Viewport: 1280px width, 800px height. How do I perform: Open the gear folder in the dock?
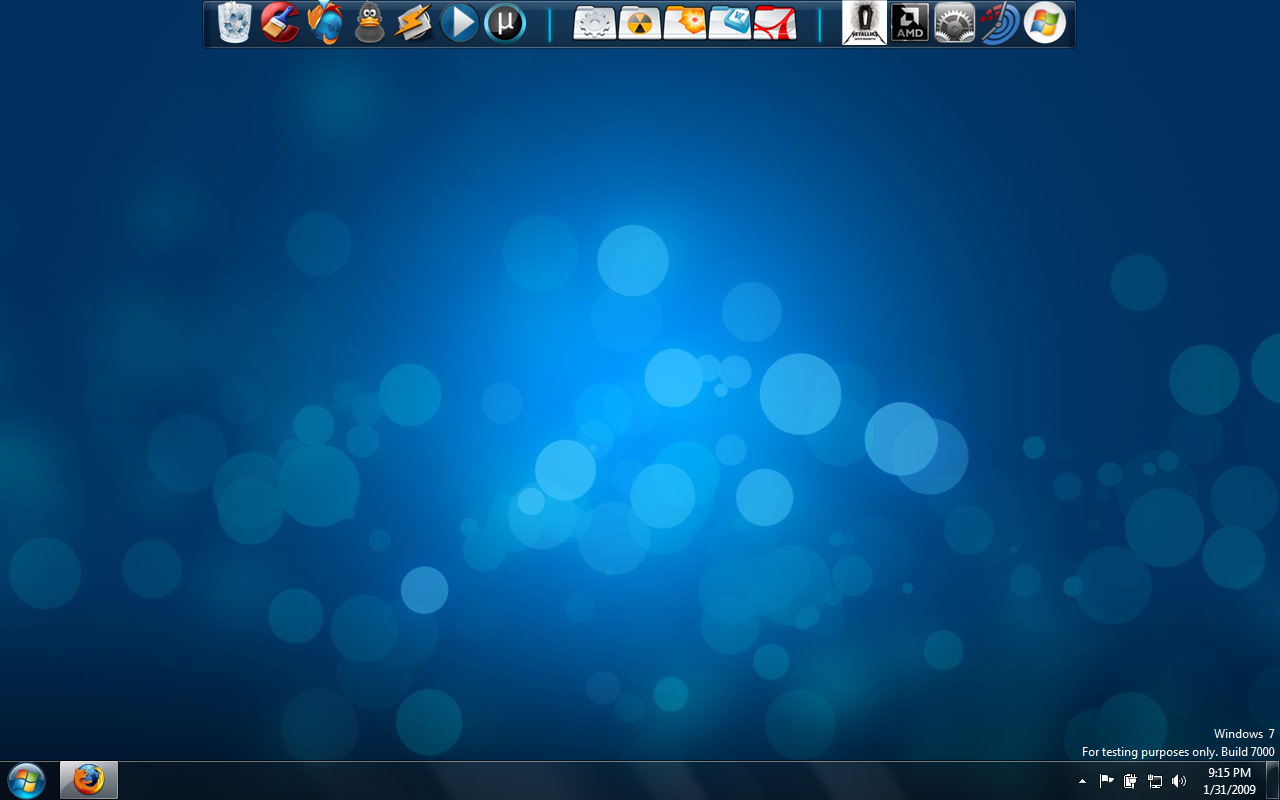tap(594, 23)
